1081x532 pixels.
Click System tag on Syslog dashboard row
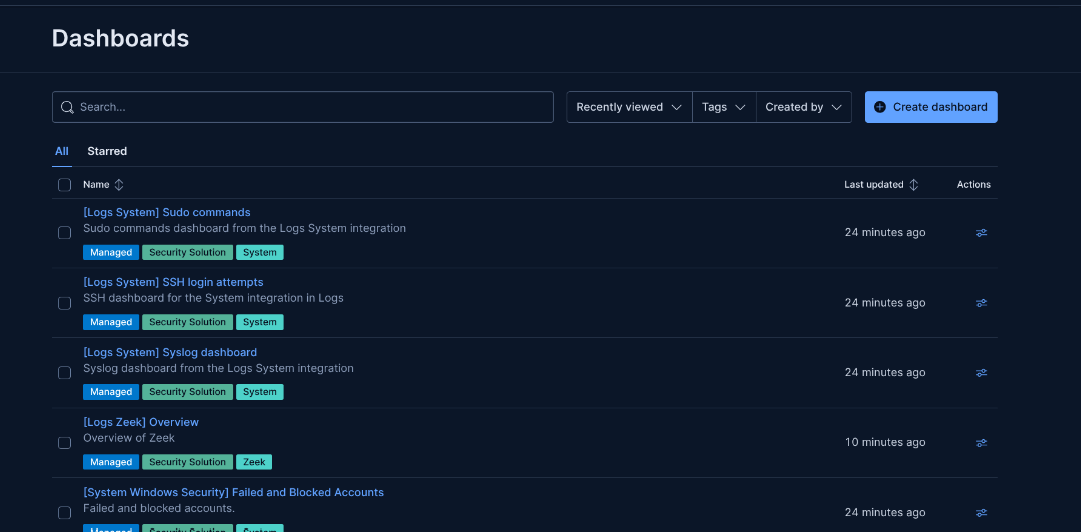pyautogui.click(x=260, y=391)
